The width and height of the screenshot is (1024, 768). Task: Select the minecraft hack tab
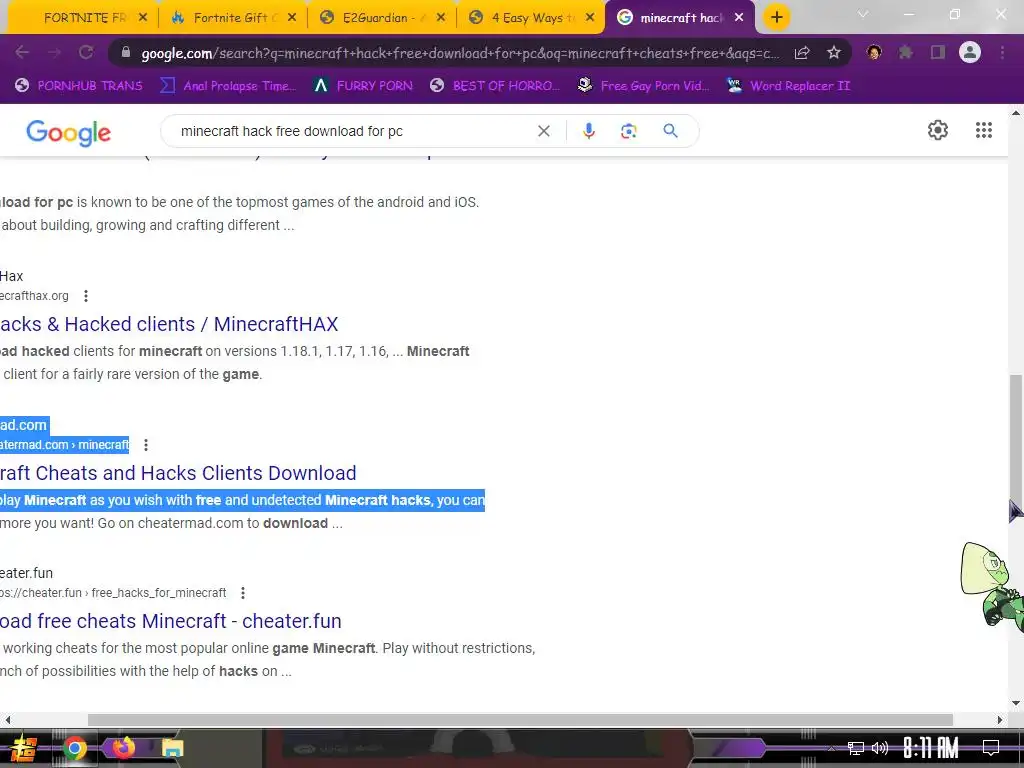pyautogui.click(x=679, y=18)
